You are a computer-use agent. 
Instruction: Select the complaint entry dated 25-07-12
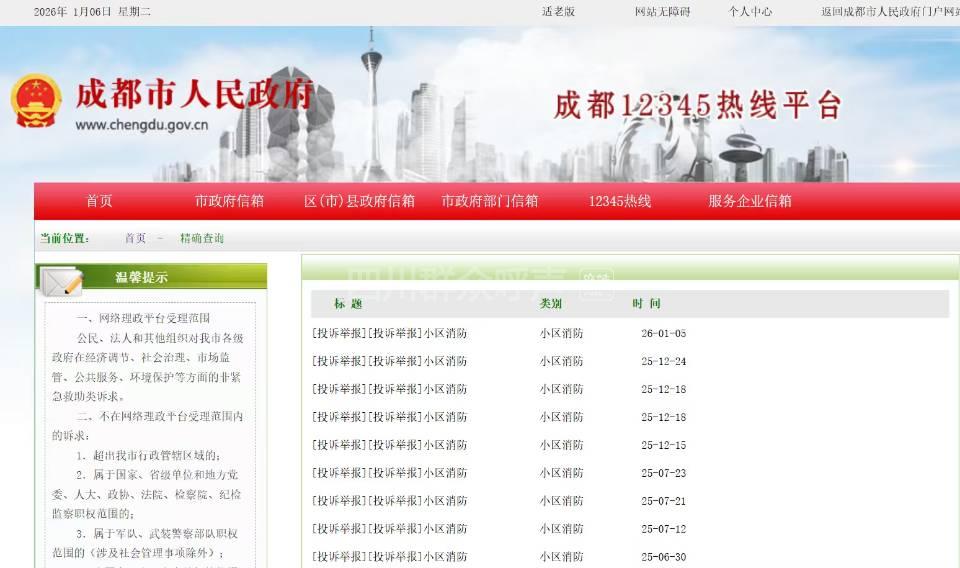click(x=389, y=529)
